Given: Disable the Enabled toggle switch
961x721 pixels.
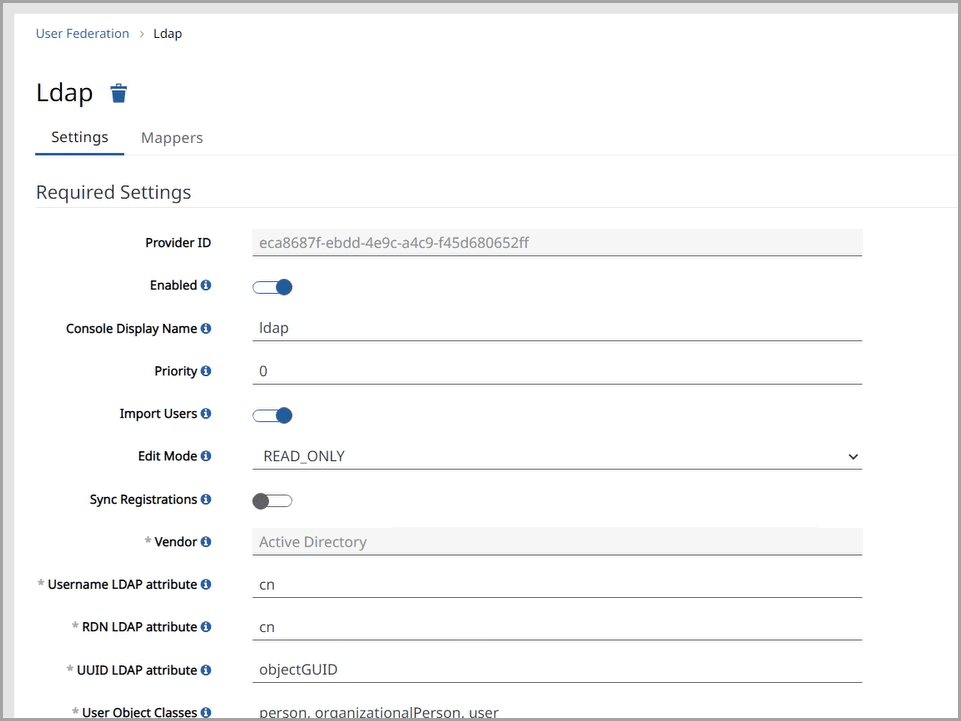Looking at the screenshot, I should coord(272,287).
